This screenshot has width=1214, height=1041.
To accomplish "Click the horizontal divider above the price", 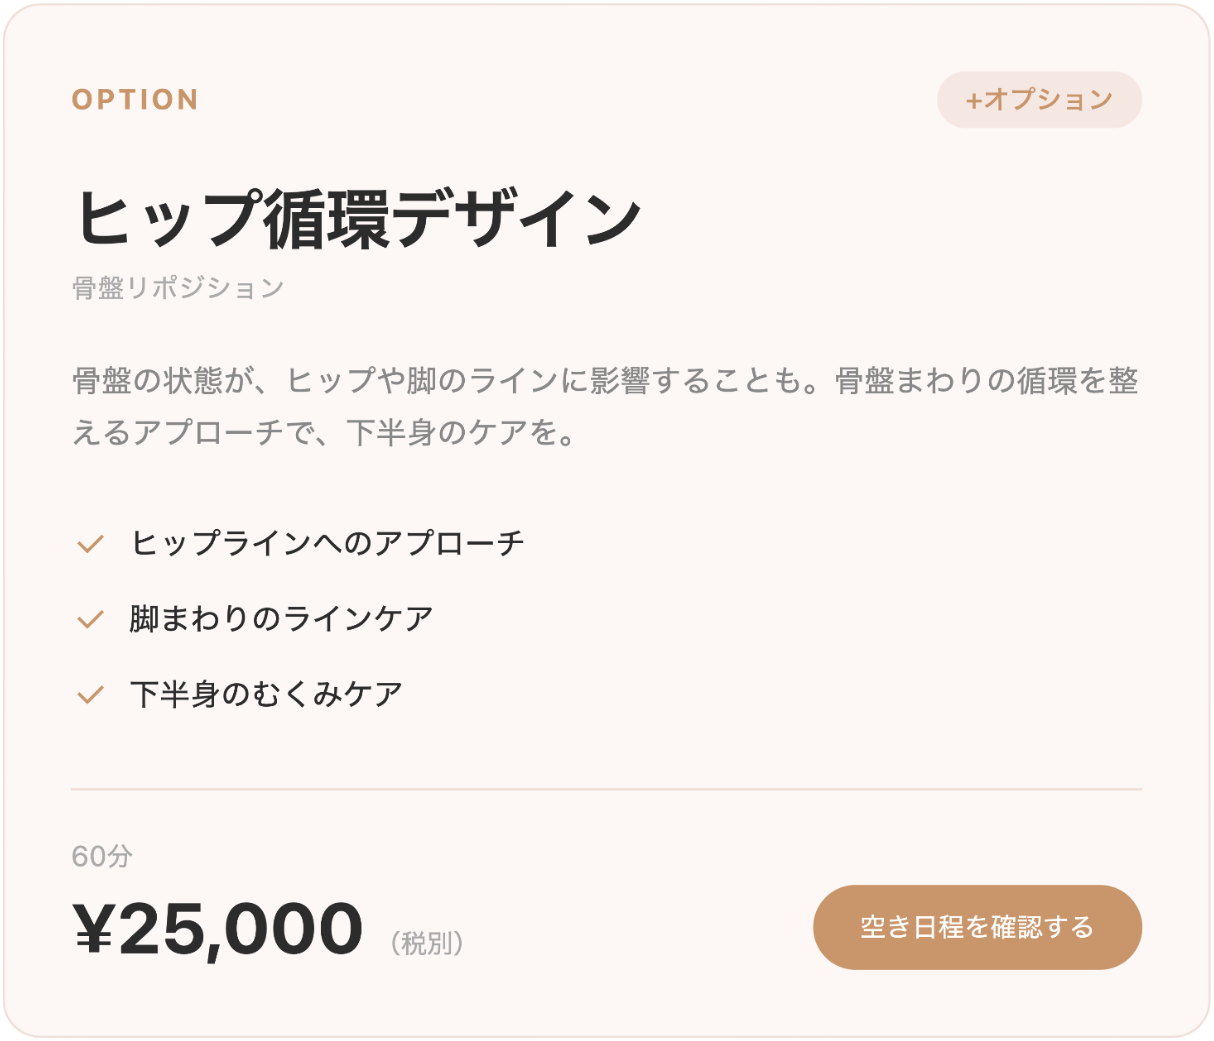I will (x=606, y=789).
